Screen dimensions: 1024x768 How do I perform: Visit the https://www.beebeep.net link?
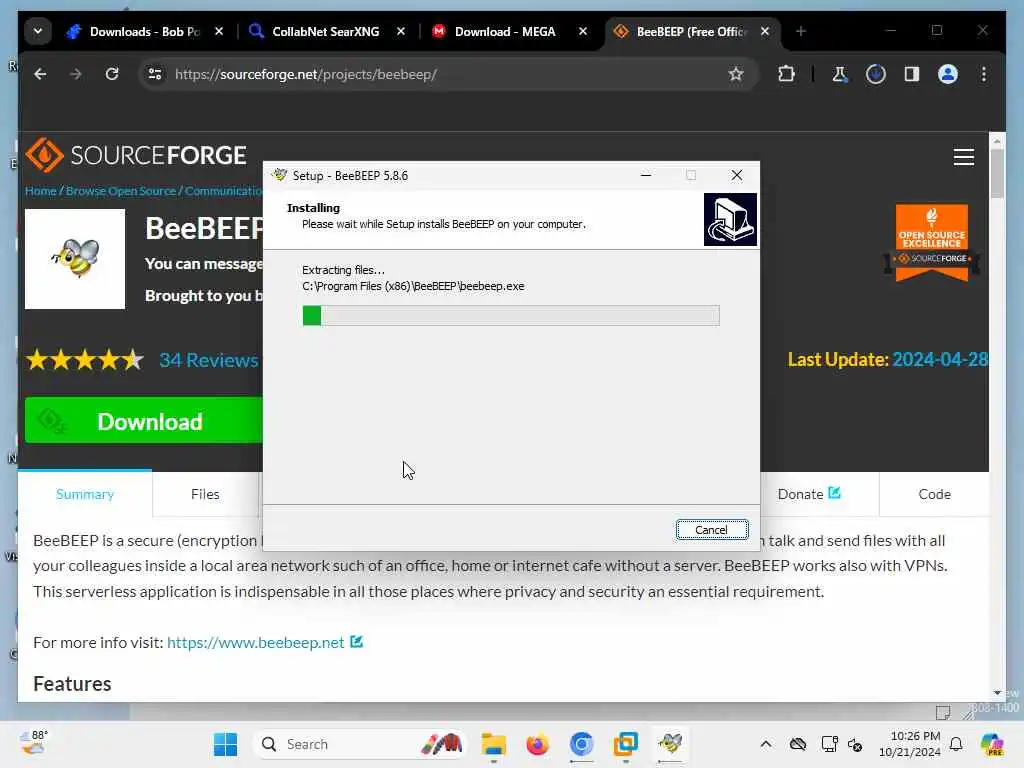pyautogui.click(x=256, y=643)
